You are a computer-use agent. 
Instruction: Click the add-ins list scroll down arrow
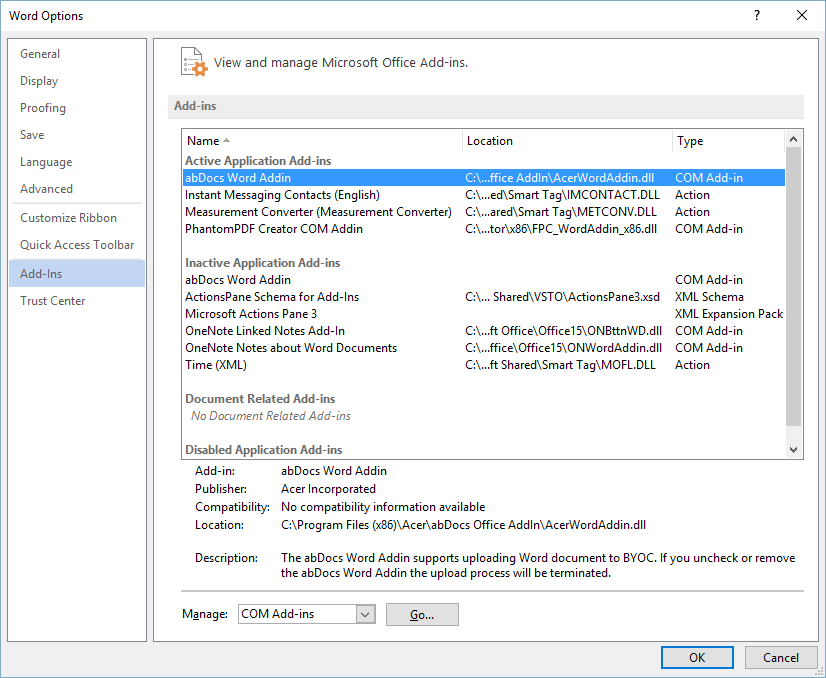[x=793, y=450]
